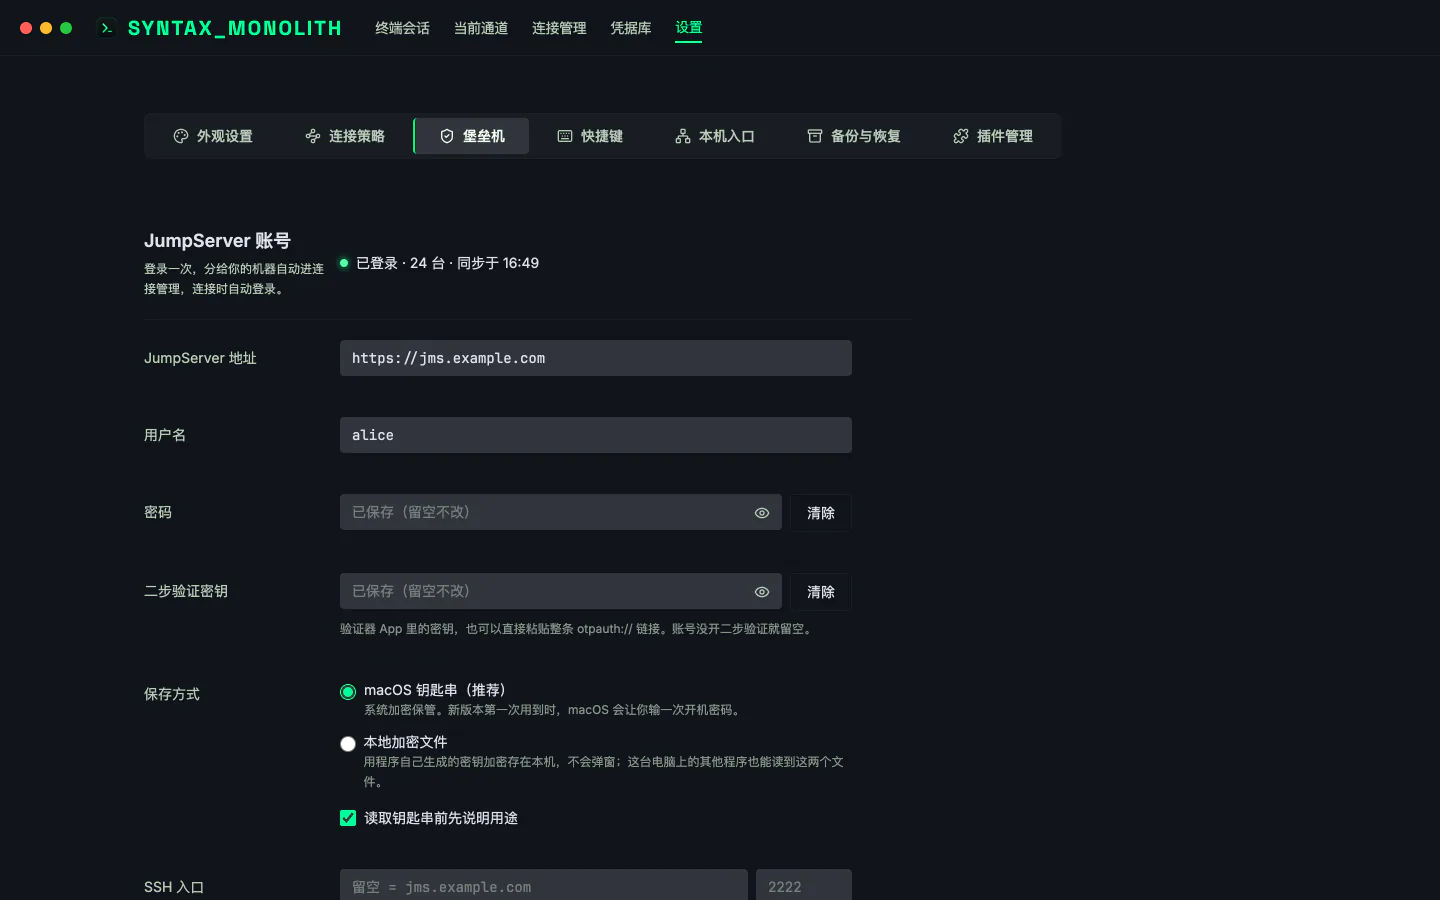The width and height of the screenshot is (1440, 900).
Task: Click the 保存方式 label
Action: (172, 694)
